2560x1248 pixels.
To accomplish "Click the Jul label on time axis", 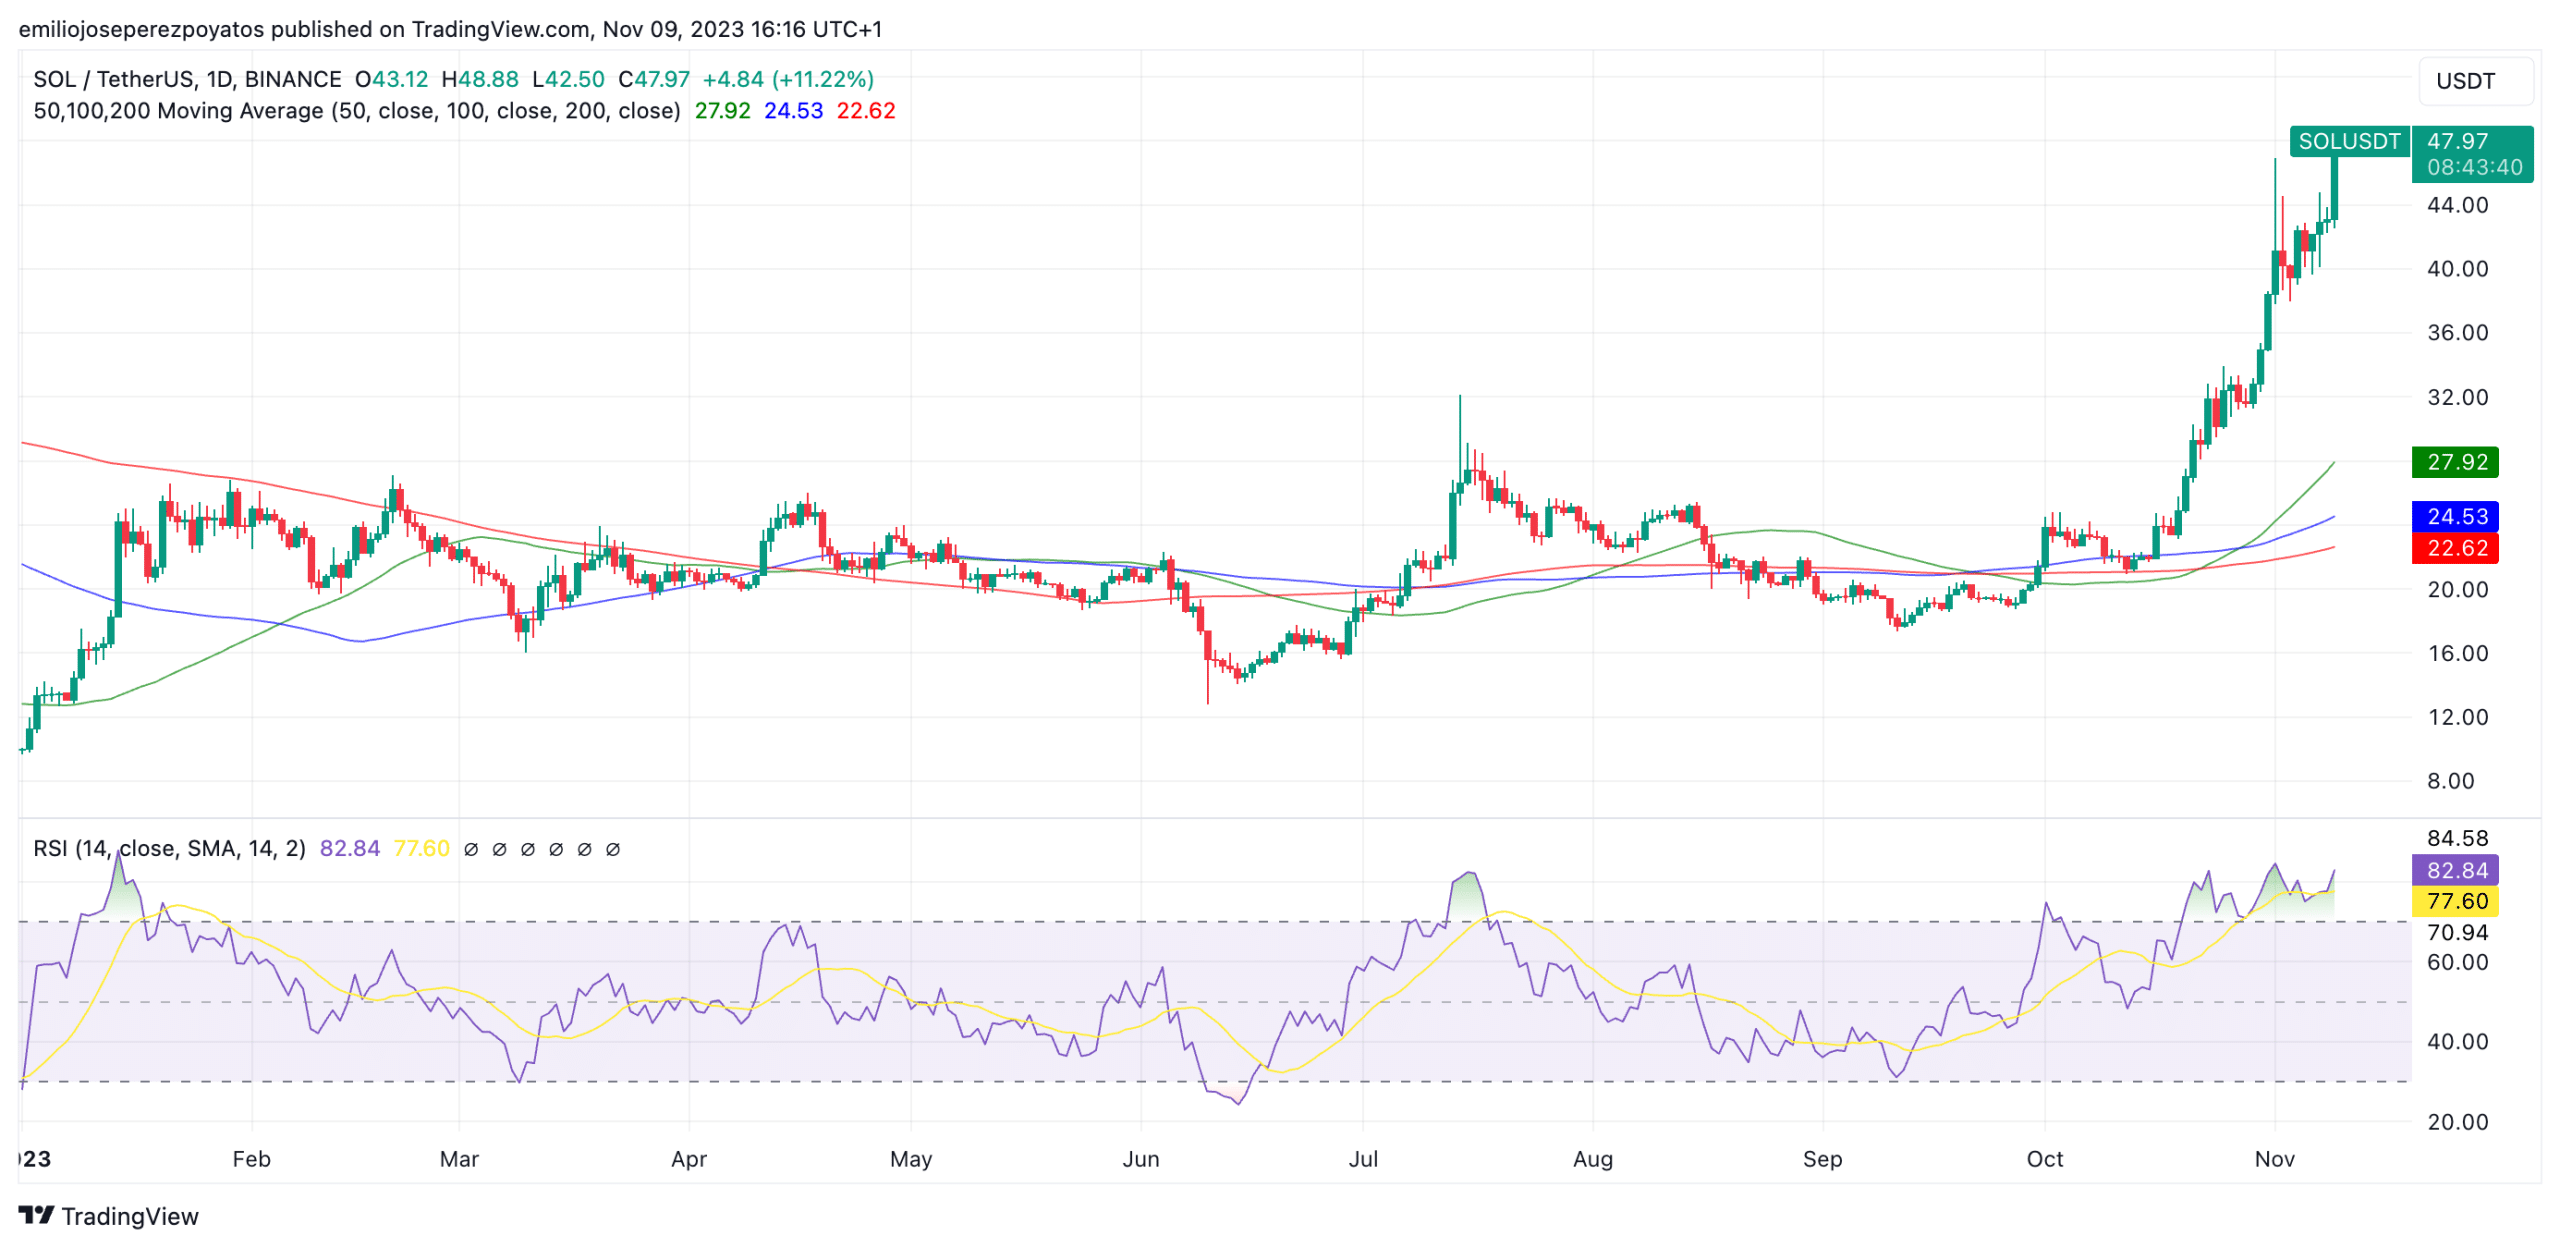I will (1363, 1160).
